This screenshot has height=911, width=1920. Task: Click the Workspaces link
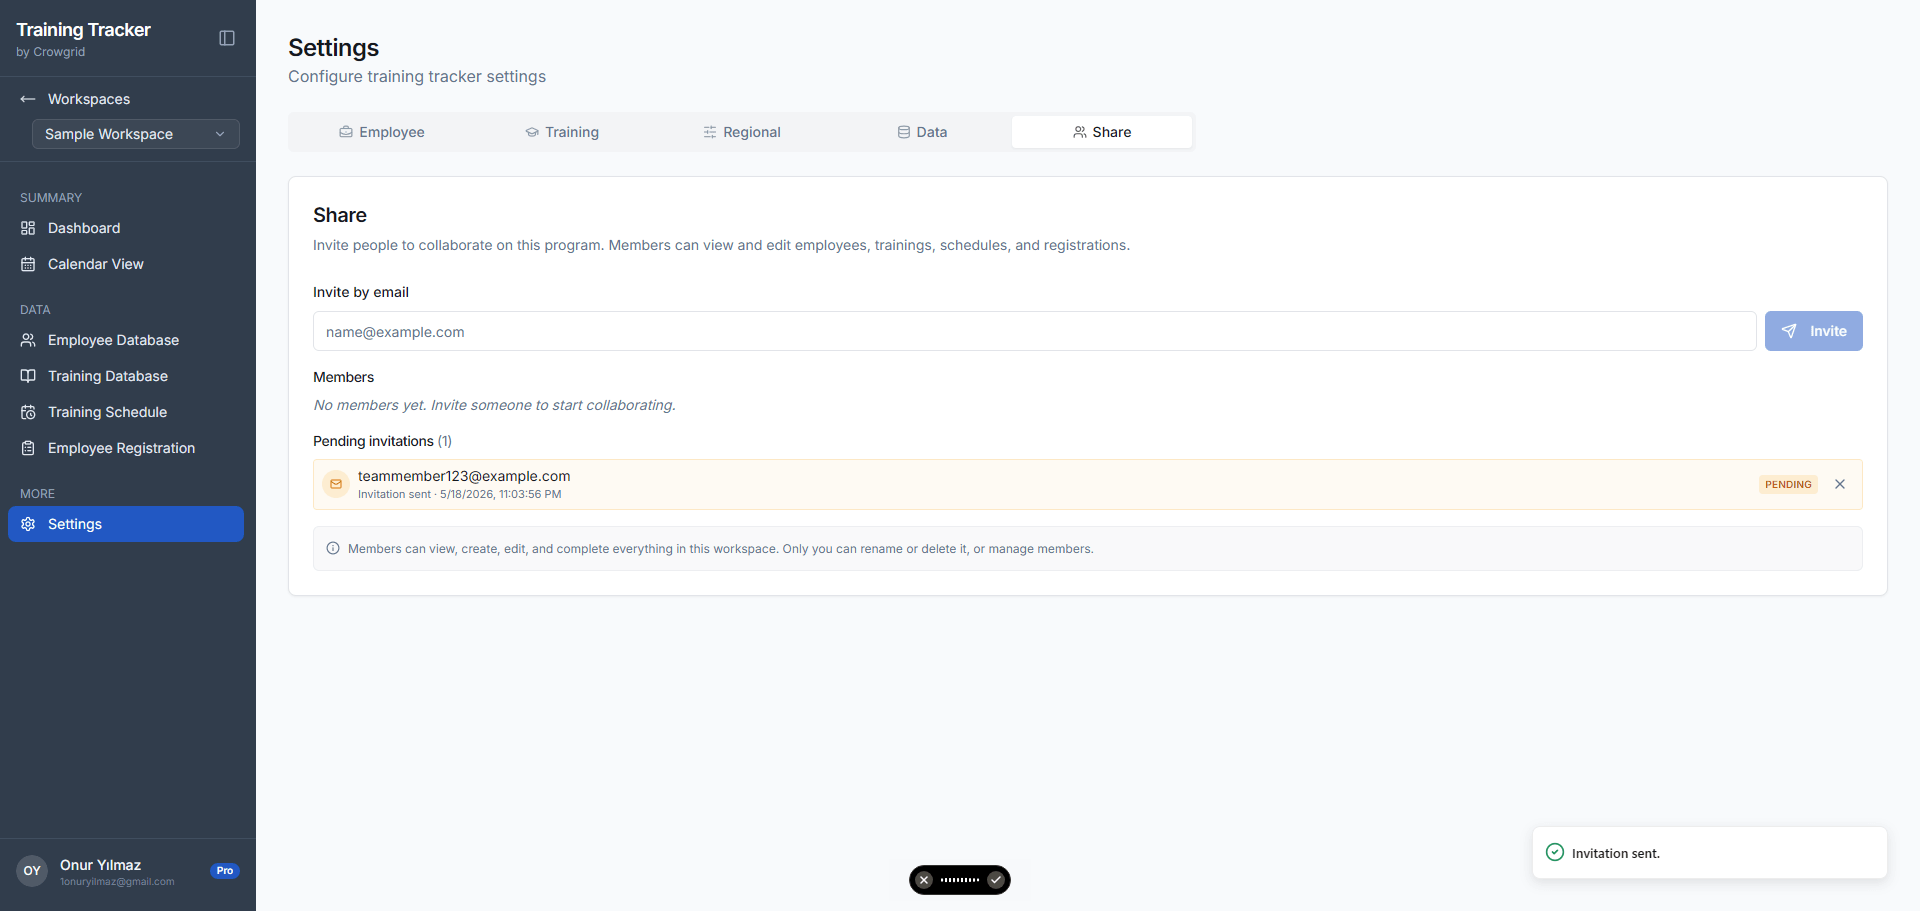[x=89, y=99]
